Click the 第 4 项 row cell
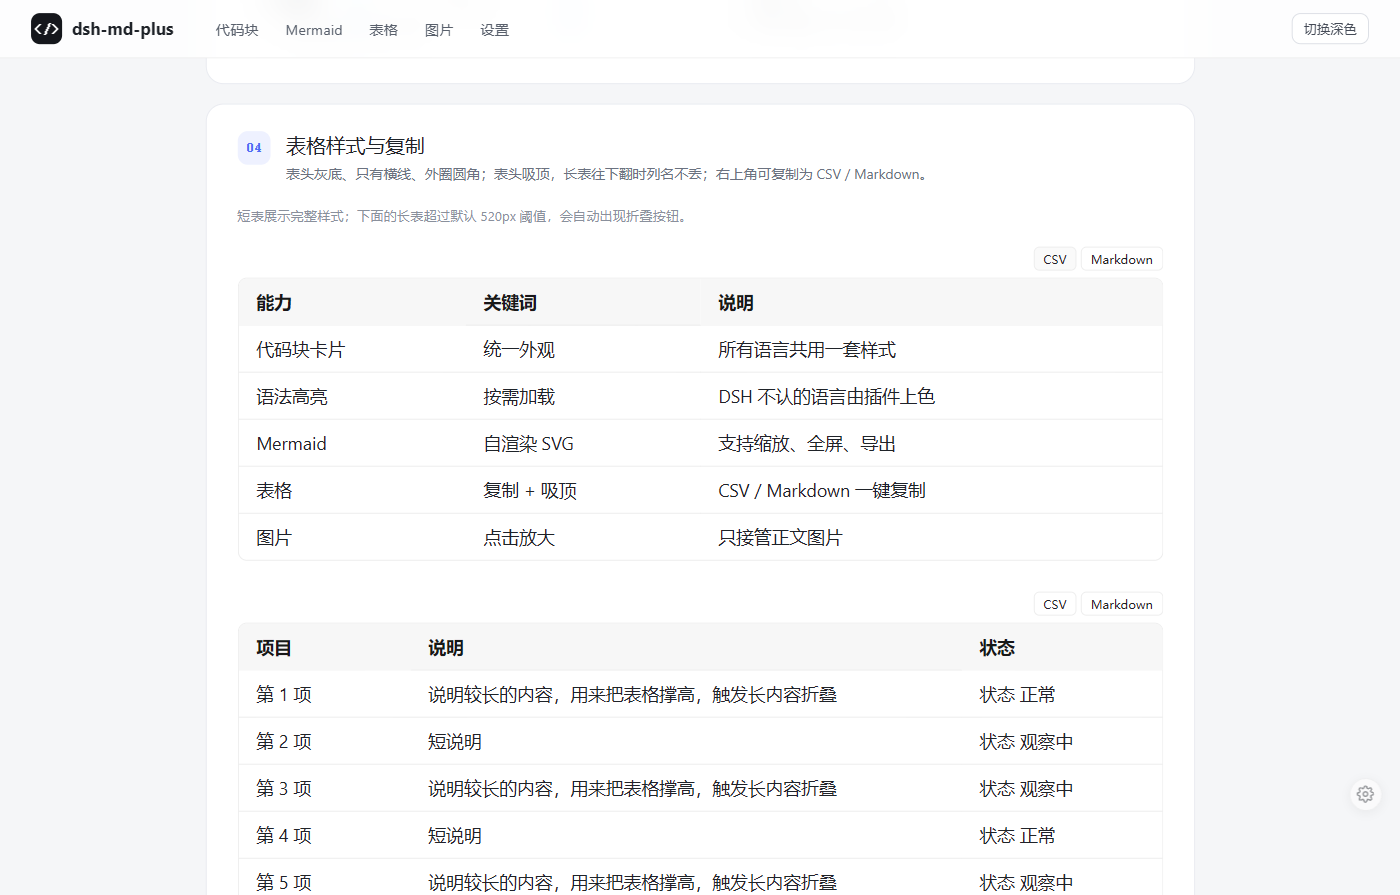 point(325,835)
